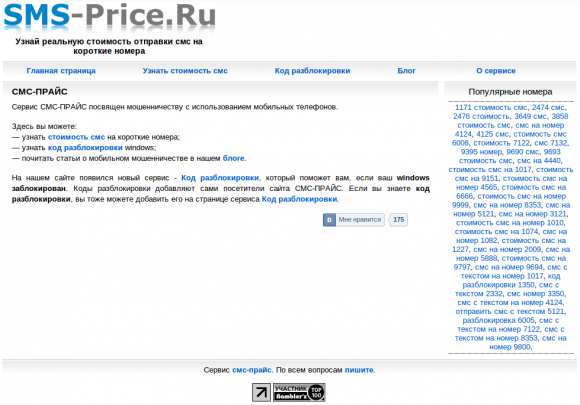Go to the Код разблокировки menu item

312,71
